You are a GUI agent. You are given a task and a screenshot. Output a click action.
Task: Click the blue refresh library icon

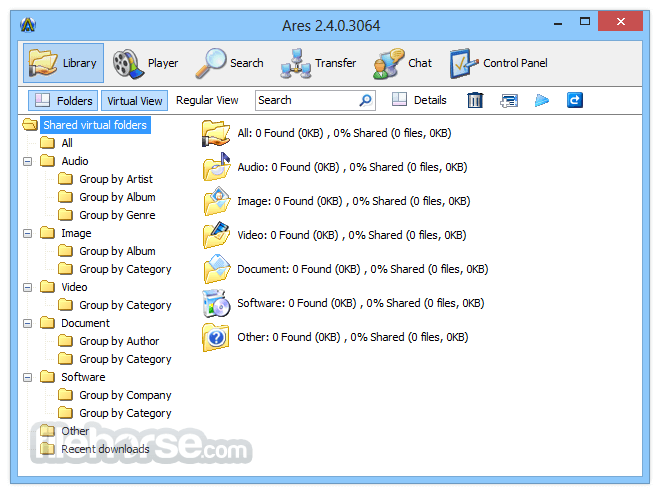point(575,100)
